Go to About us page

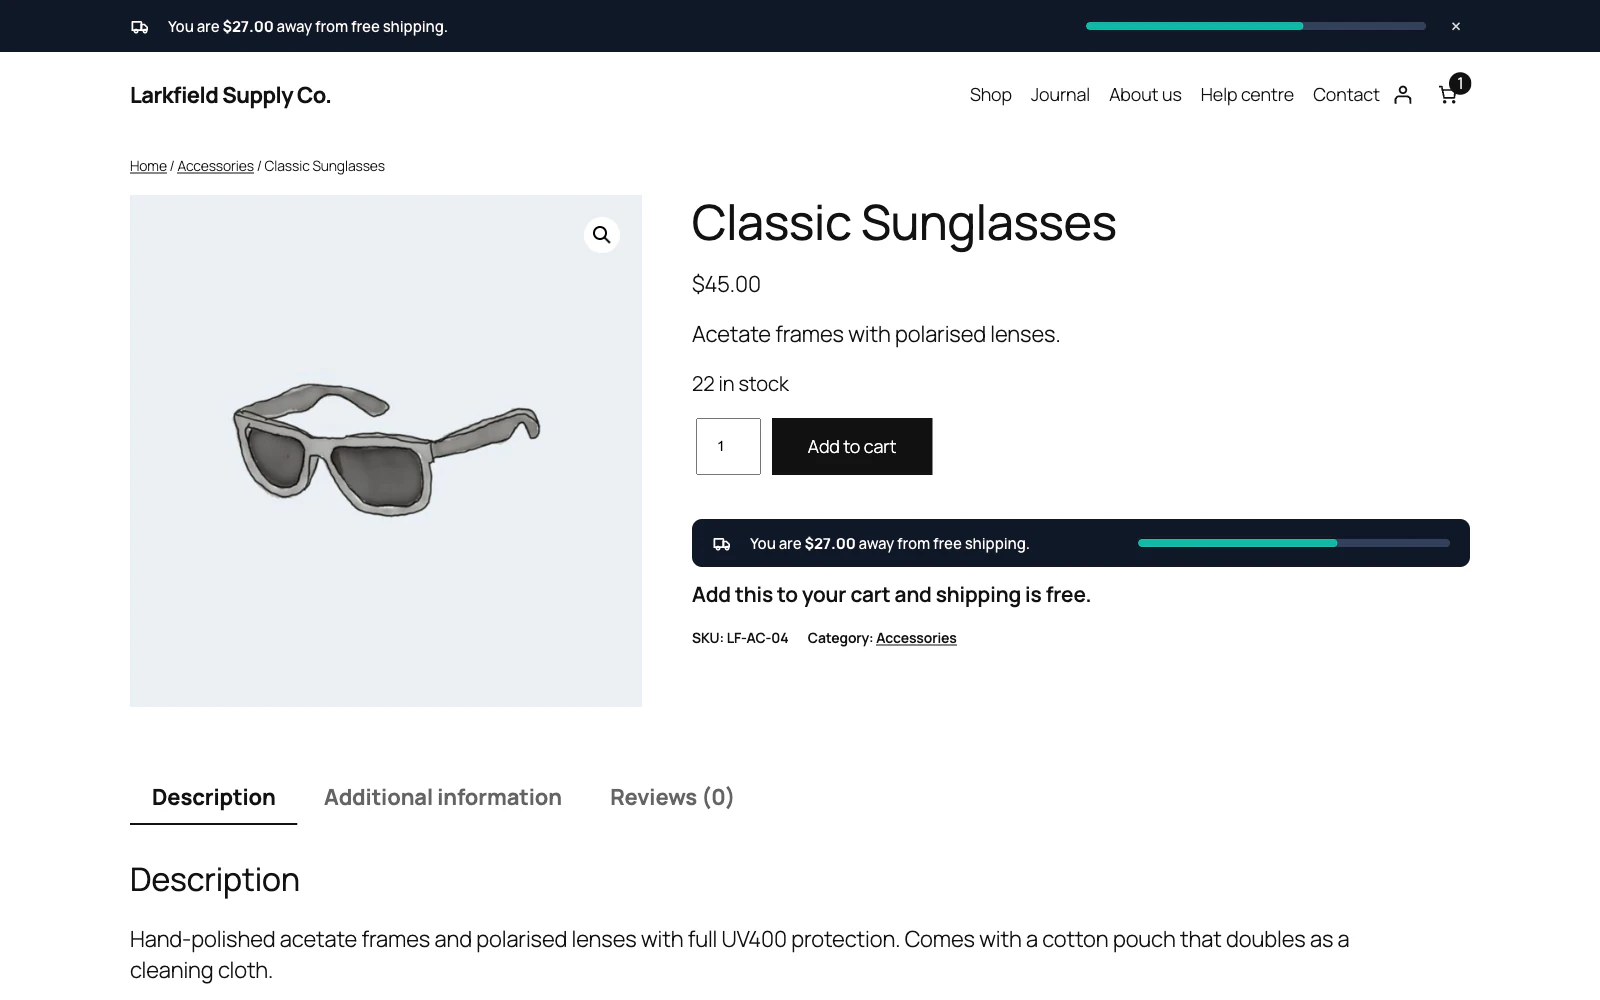pos(1145,95)
